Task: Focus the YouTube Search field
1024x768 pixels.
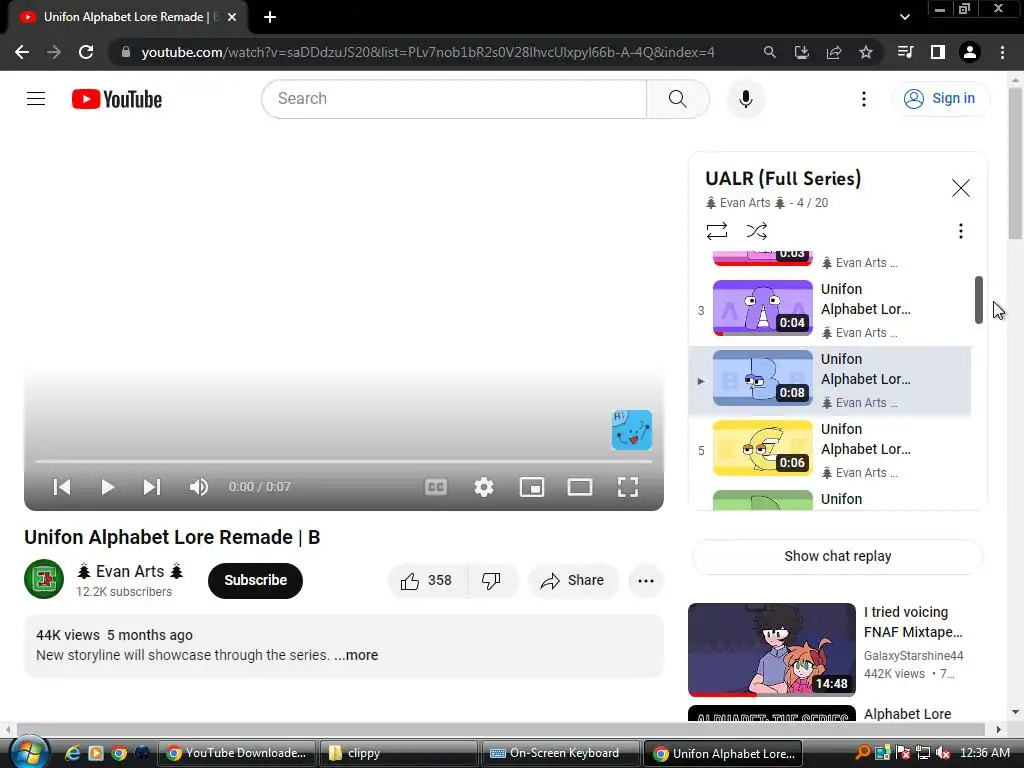Action: (455, 99)
